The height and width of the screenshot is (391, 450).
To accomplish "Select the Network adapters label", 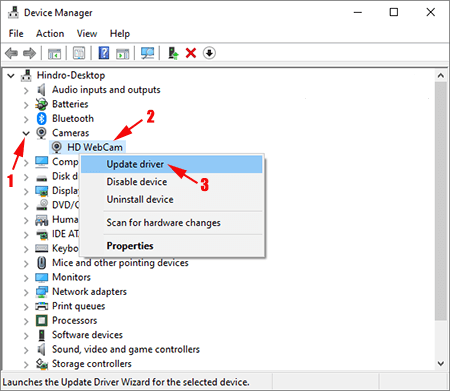I will pyautogui.click(x=89, y=292).
